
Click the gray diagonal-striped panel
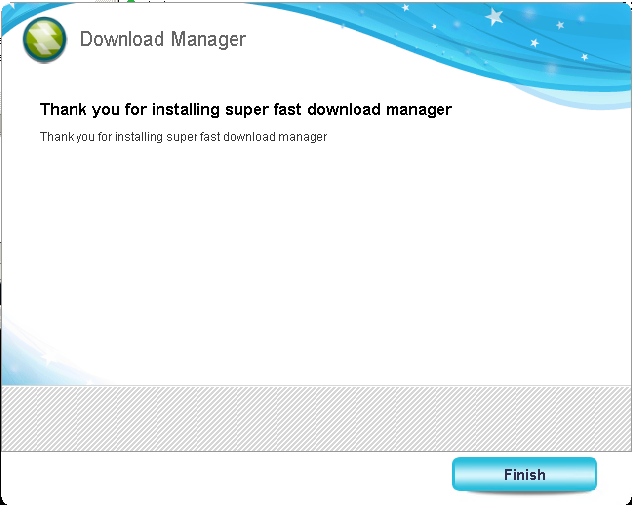315,417
